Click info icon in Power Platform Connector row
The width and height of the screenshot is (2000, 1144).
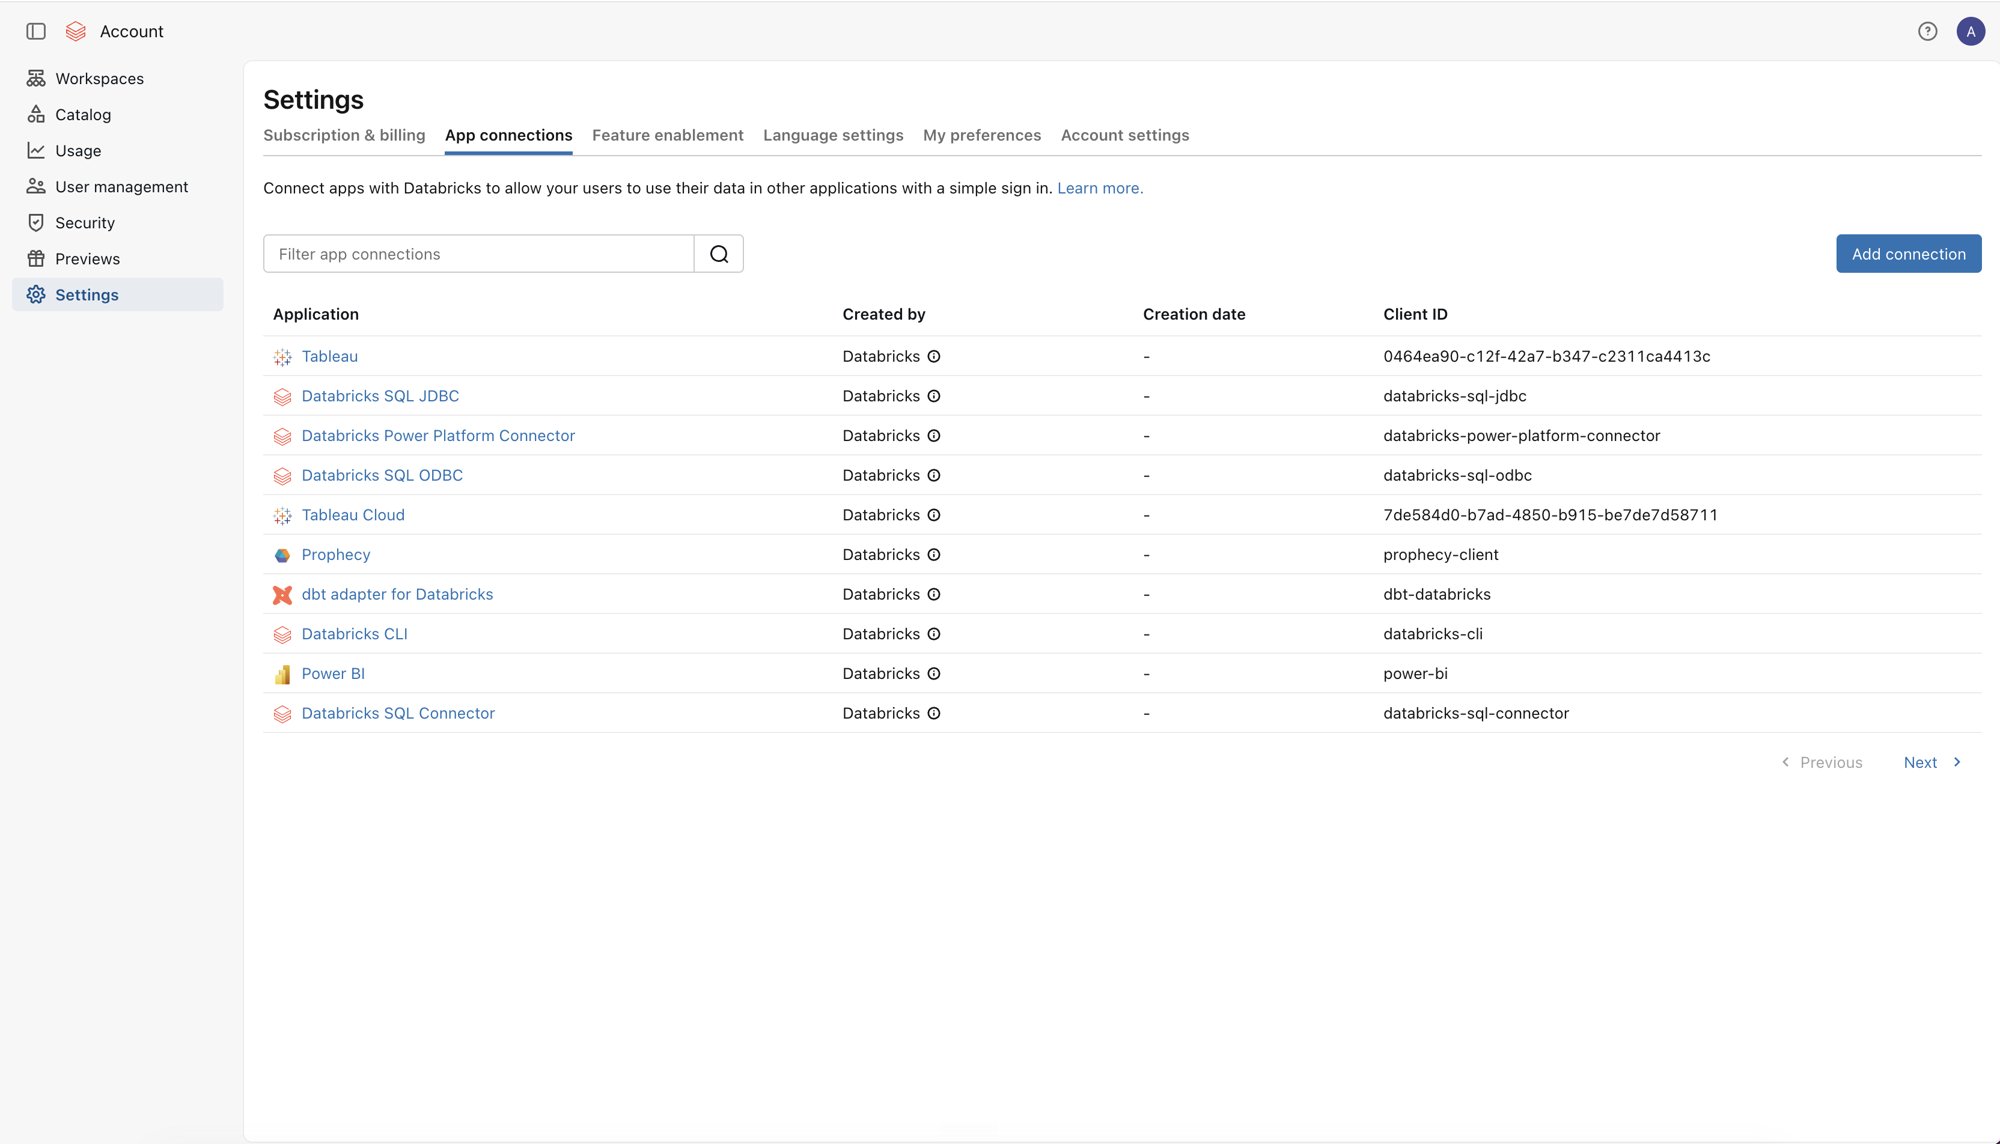[934, 436]
